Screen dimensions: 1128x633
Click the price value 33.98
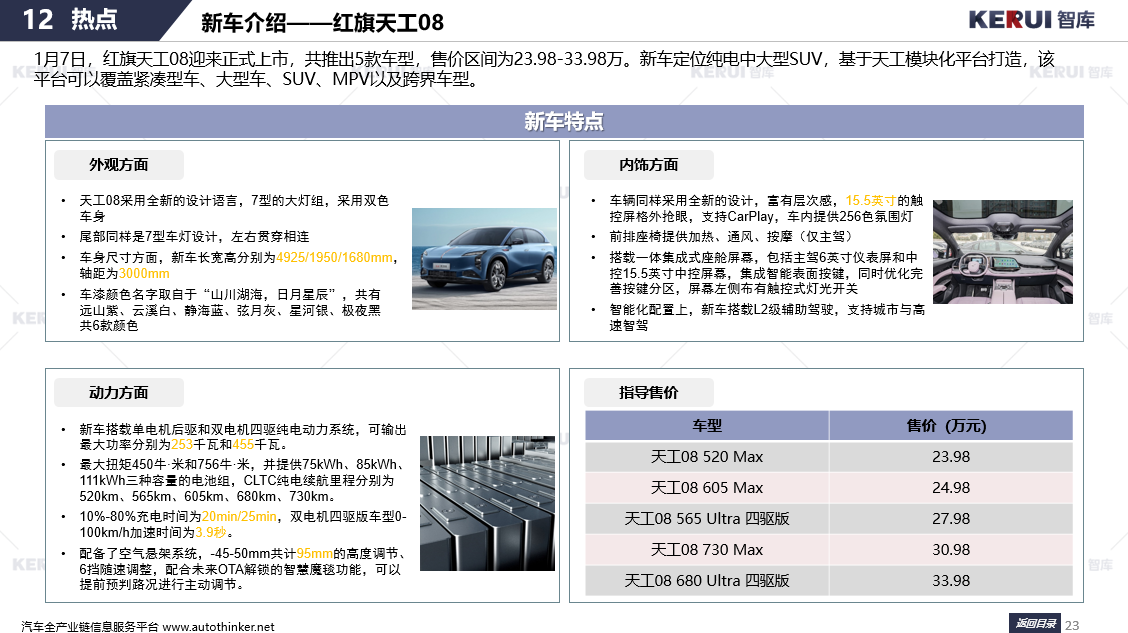951,580
